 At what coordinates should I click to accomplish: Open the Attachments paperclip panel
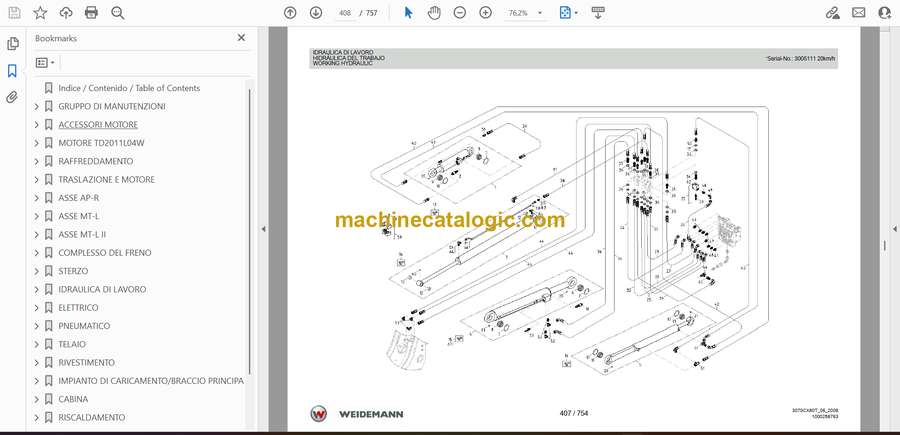coord(12,97)
